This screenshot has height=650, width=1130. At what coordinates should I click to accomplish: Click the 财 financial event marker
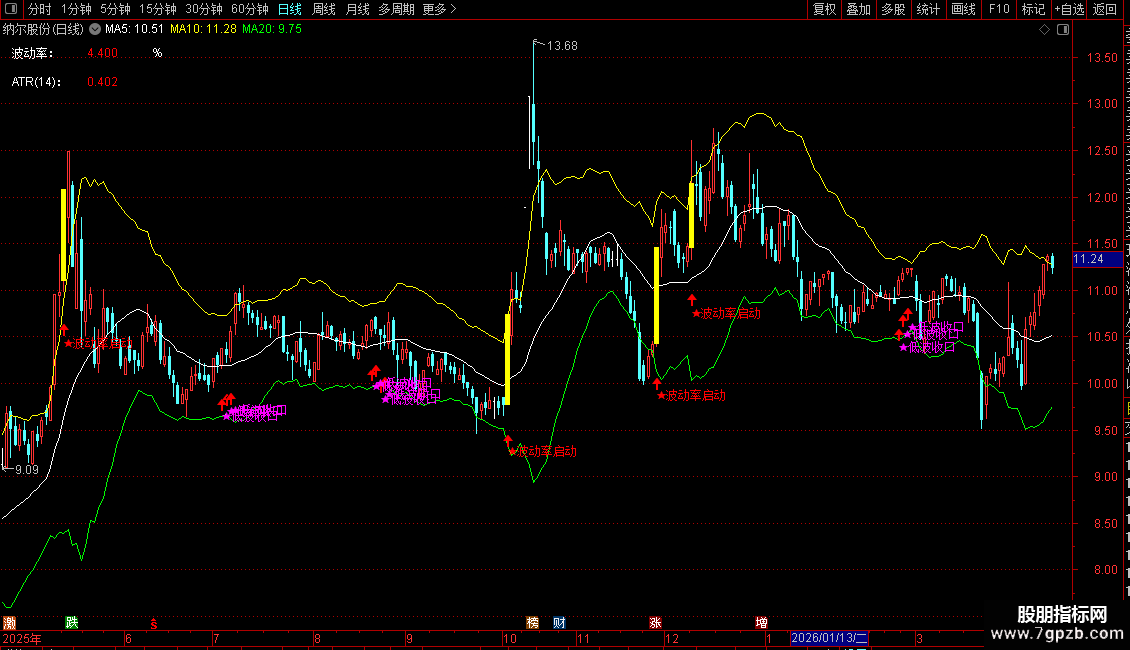[559, 623]
